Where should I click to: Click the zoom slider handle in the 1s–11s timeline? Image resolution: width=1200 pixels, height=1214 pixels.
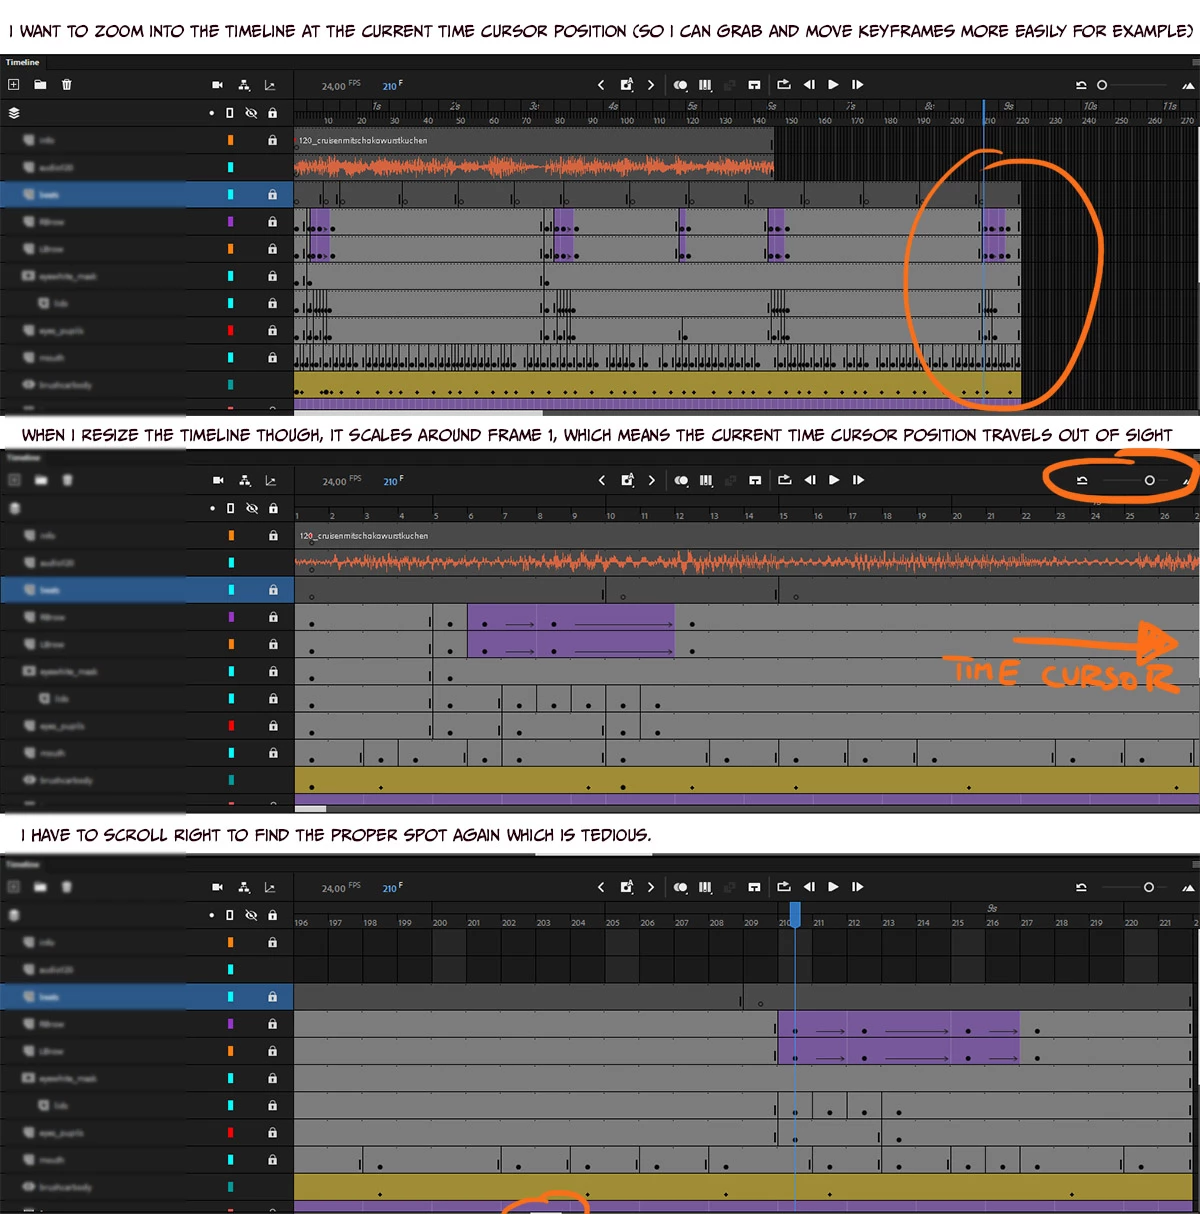pyautogui.click(x=1102, y=85)
